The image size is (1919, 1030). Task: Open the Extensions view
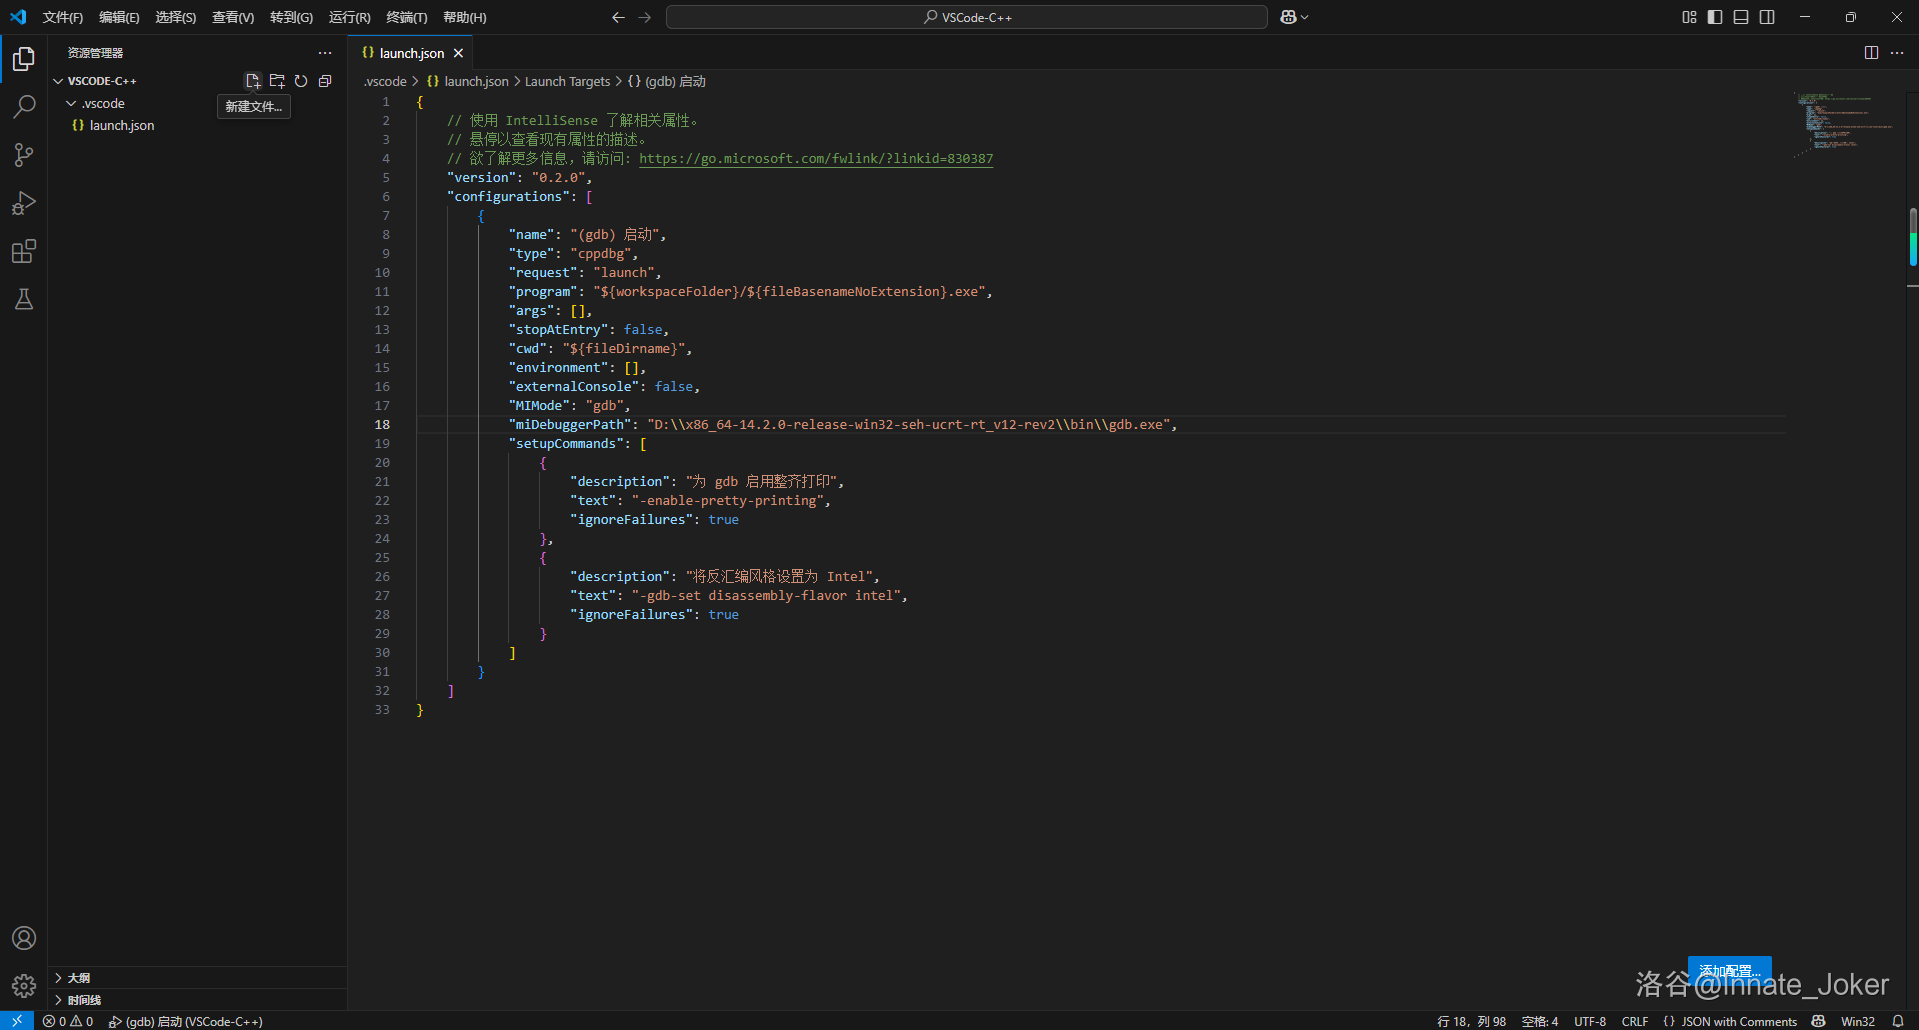24,252
